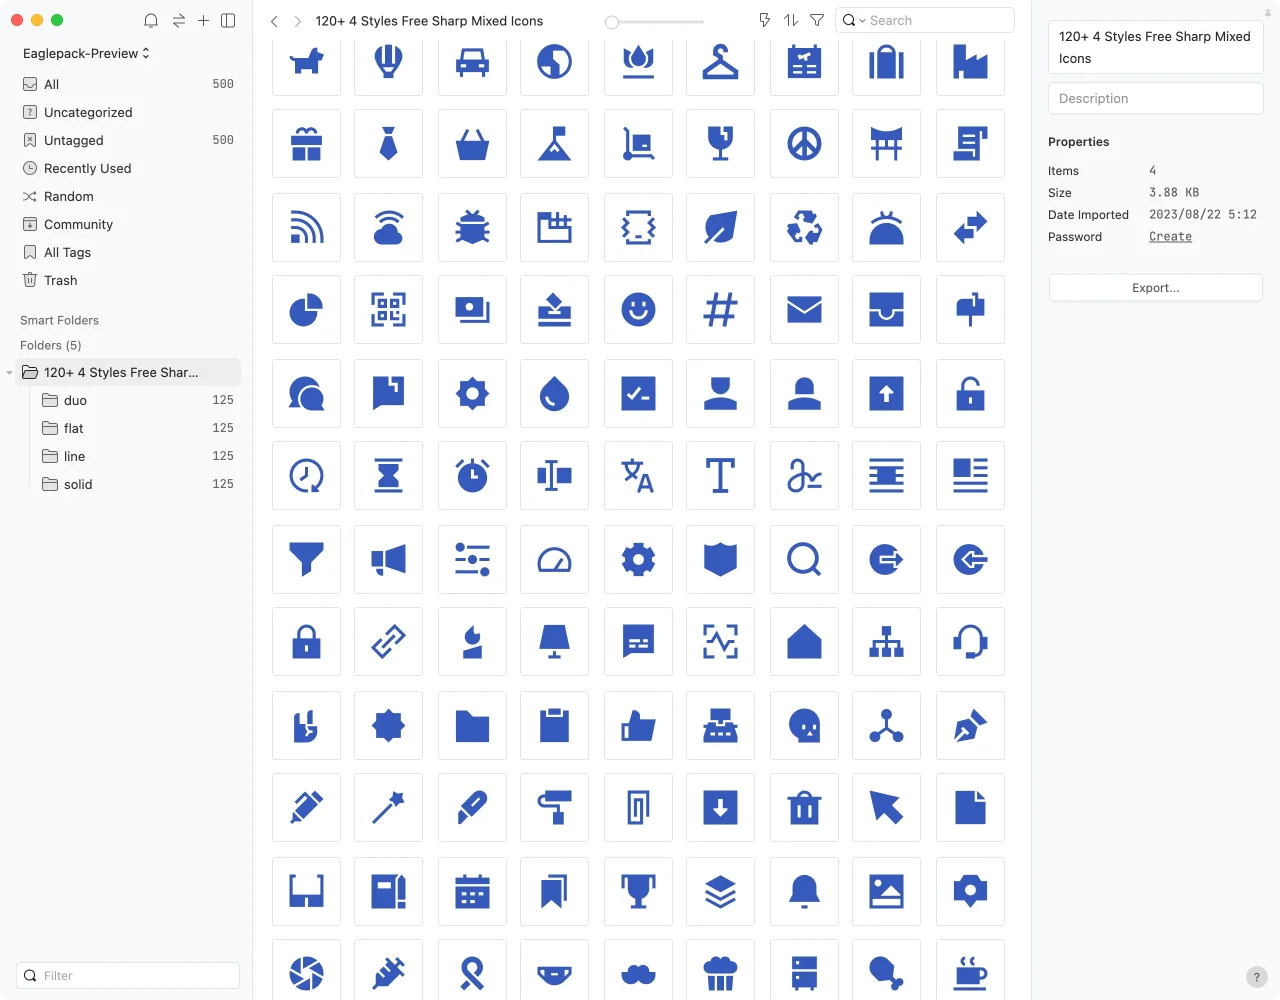Viewport: 1280px width, 1000px height.
Task: Click the Description input field
Action: [1155, 99]
